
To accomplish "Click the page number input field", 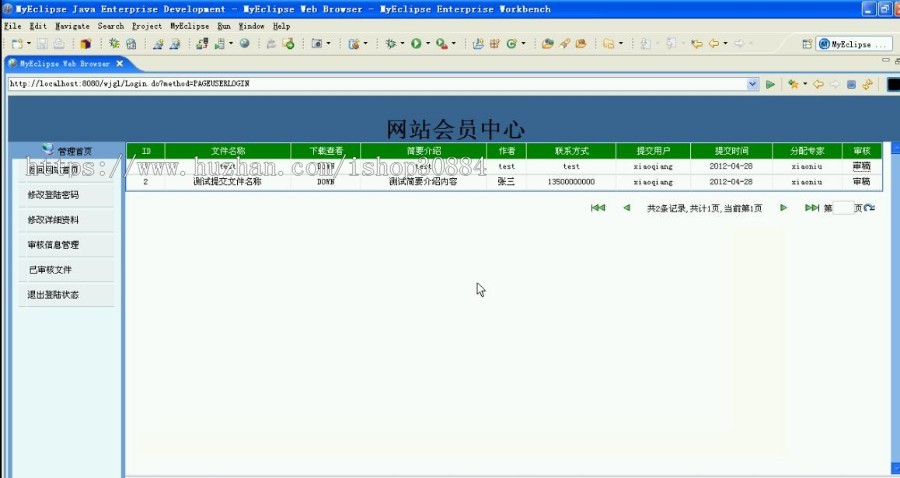I will click(x=843, y=208).
